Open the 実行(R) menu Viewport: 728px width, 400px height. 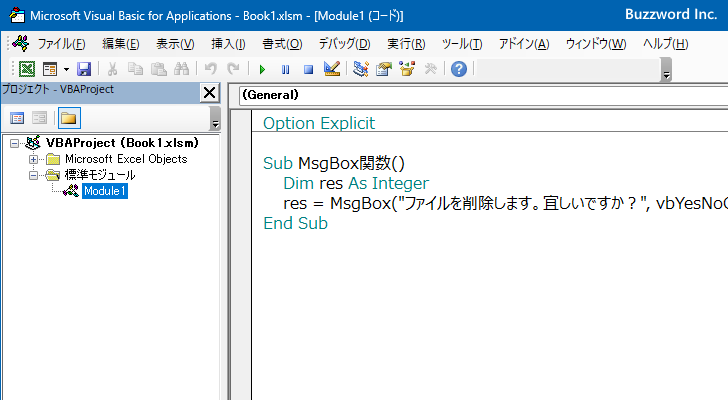point(406,44)
